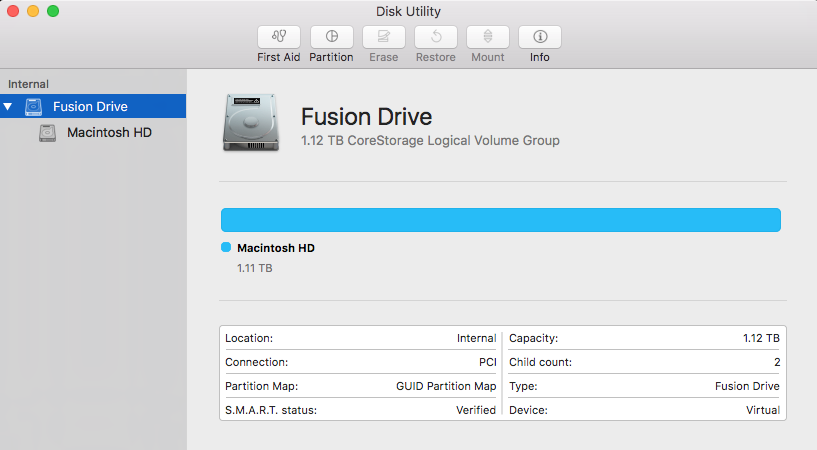Click the Restore toolbar icon
The height and width of the screenshot is (450, 817).
436,36
